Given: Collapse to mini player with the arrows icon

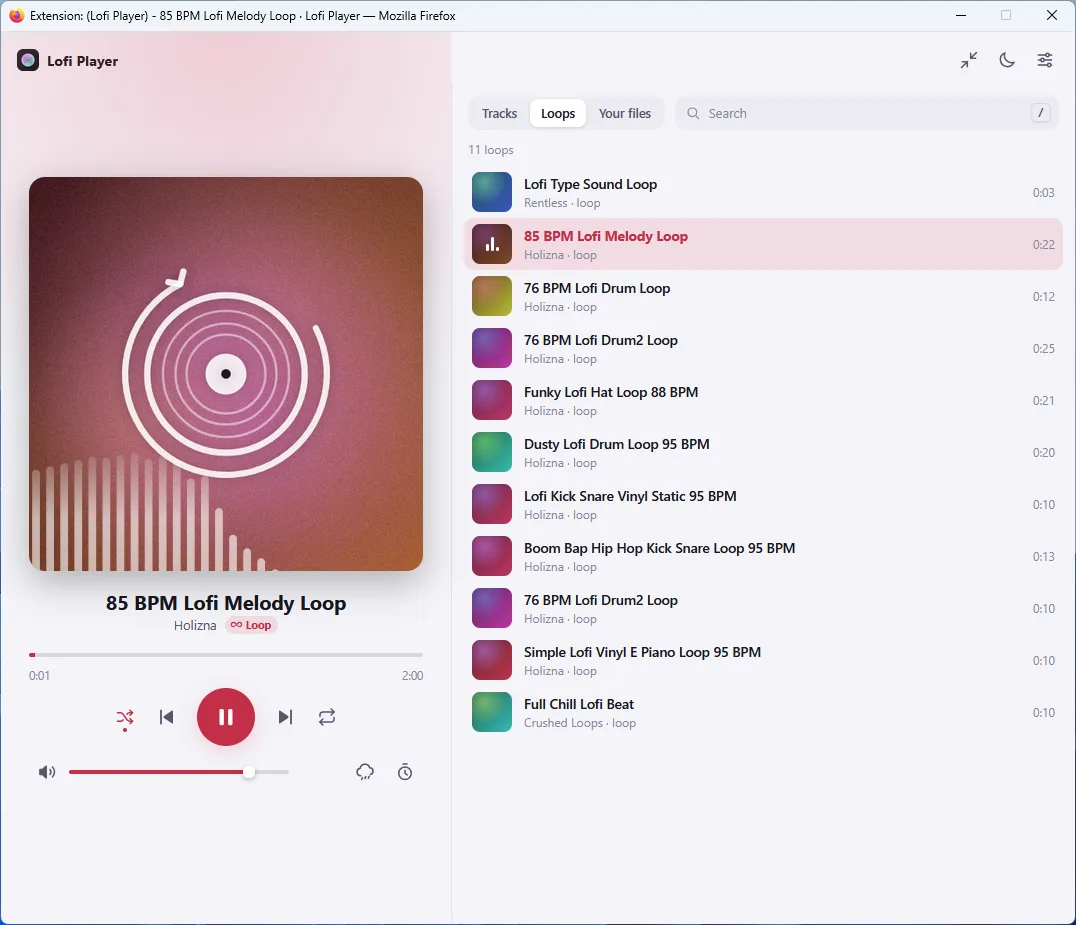Looking at the screenshot, I should 969,60.
